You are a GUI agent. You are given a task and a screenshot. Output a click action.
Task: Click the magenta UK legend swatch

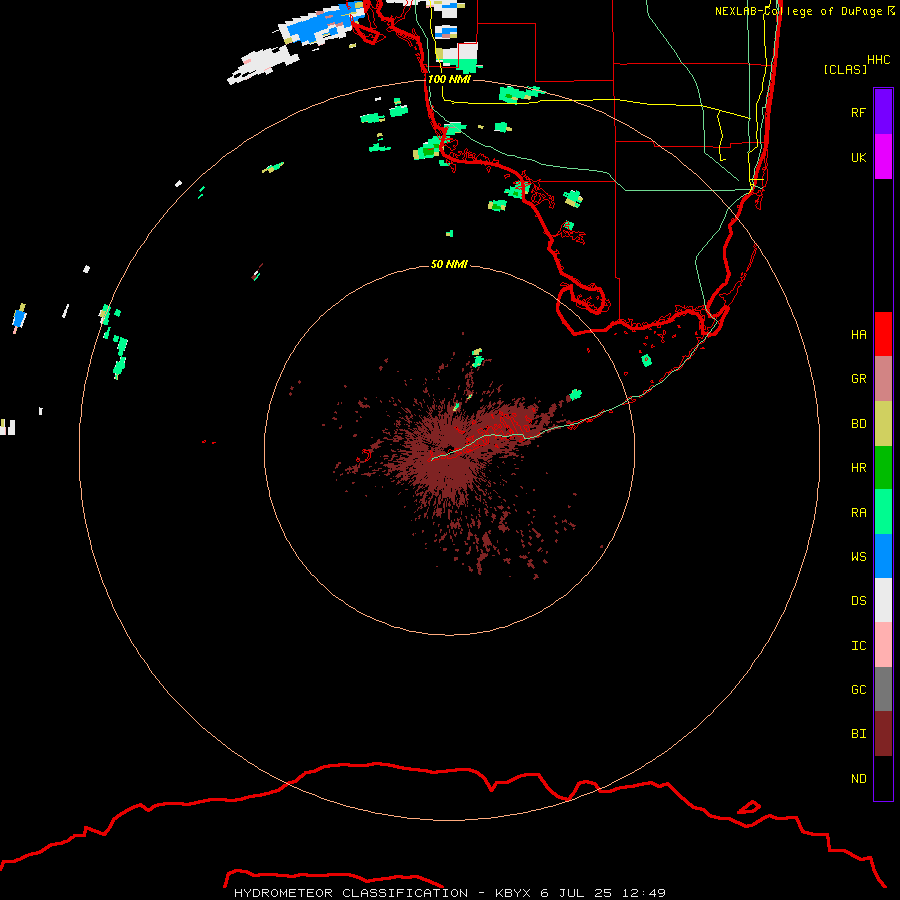pos(883,157)
